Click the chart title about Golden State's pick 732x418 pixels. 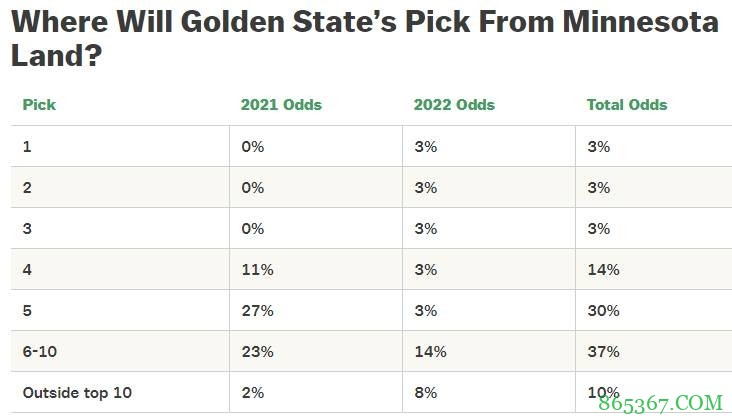pyautogui.click(x=365, y=39)
